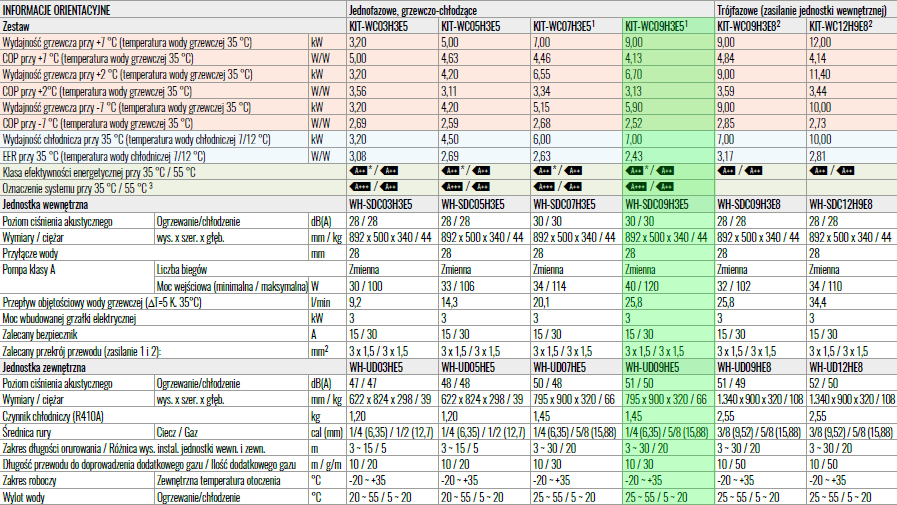Click pump input power '32 / 102'
897x505 pixels.
[x=734, y=286]
